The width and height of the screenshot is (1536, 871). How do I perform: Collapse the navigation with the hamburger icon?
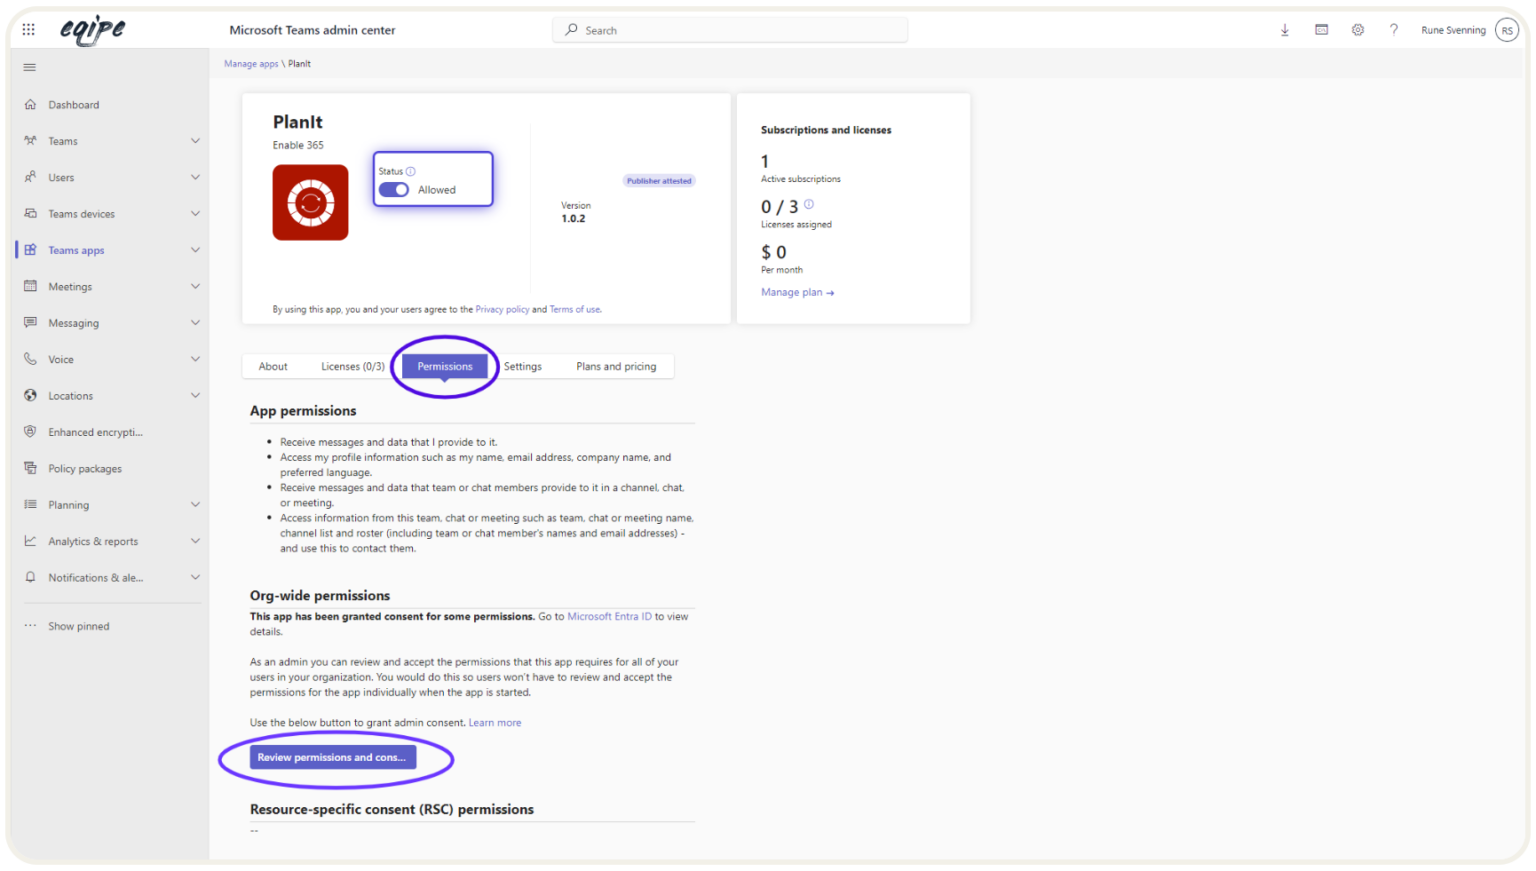29,67
